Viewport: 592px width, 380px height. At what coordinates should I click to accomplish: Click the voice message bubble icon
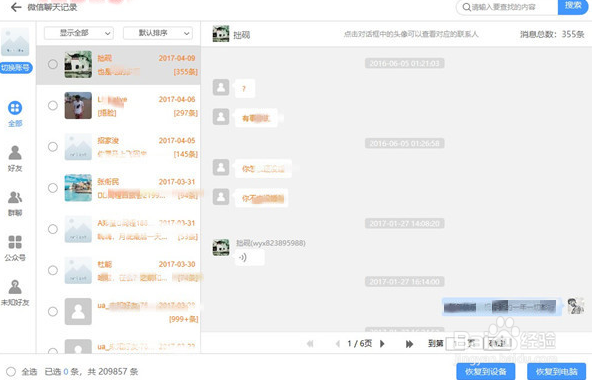(243, 257)
